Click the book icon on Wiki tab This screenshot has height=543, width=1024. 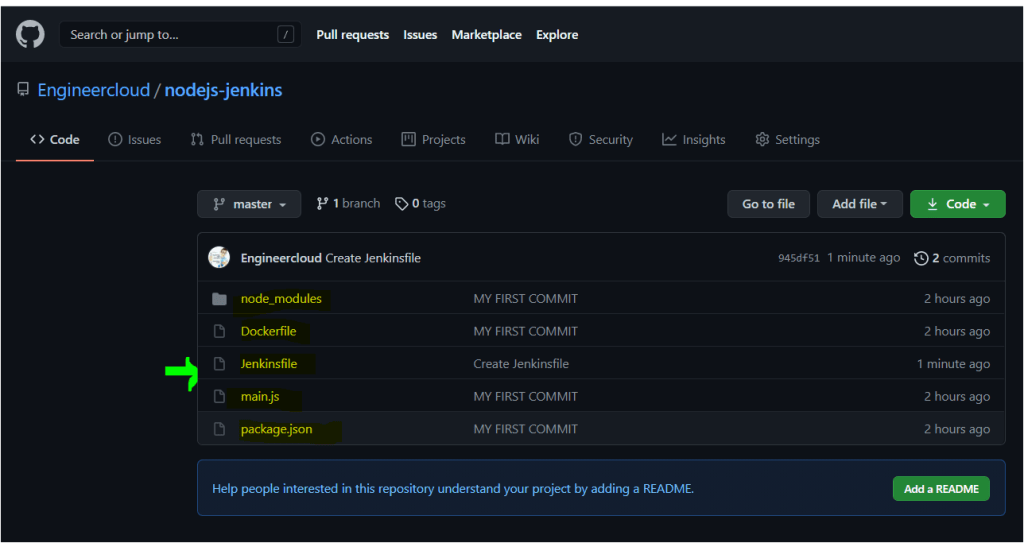point(502,139)
